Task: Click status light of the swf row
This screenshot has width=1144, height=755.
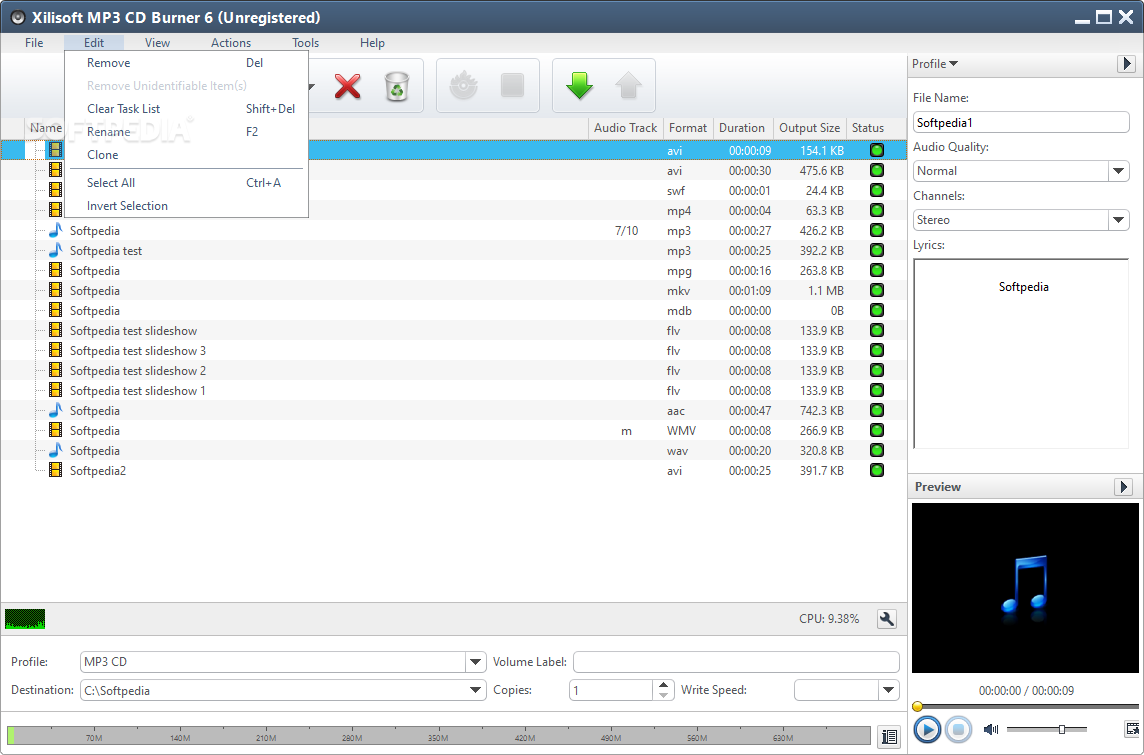Action: pyautogui.click(x=877, y=190)
